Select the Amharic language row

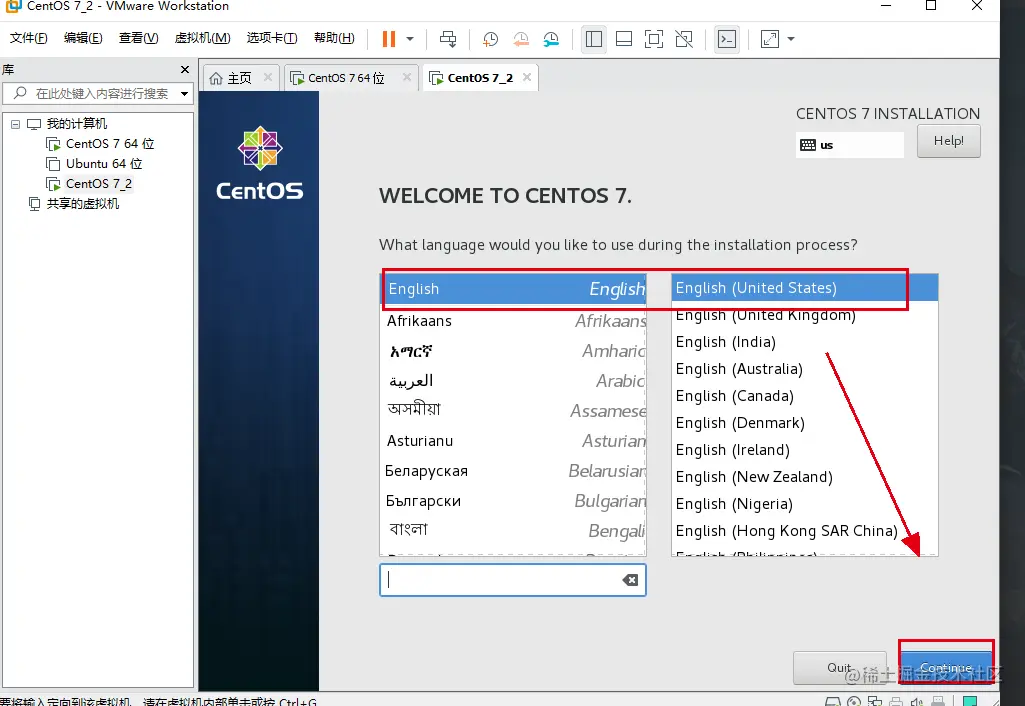pos(515,351)
